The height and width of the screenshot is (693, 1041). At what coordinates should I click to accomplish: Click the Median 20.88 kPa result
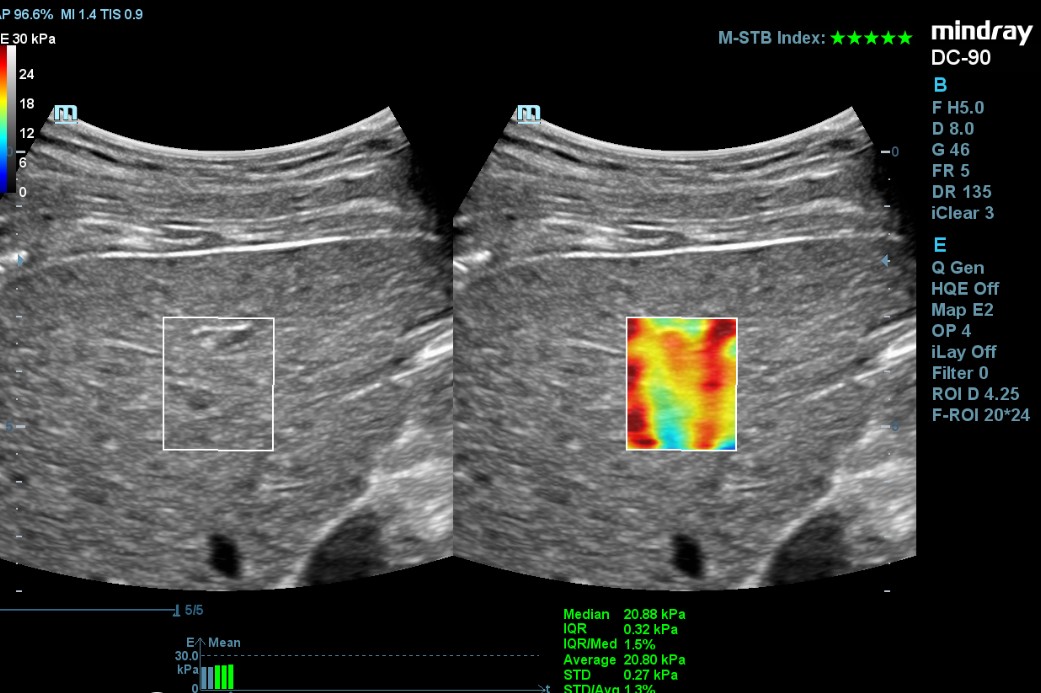click(624, 615)
